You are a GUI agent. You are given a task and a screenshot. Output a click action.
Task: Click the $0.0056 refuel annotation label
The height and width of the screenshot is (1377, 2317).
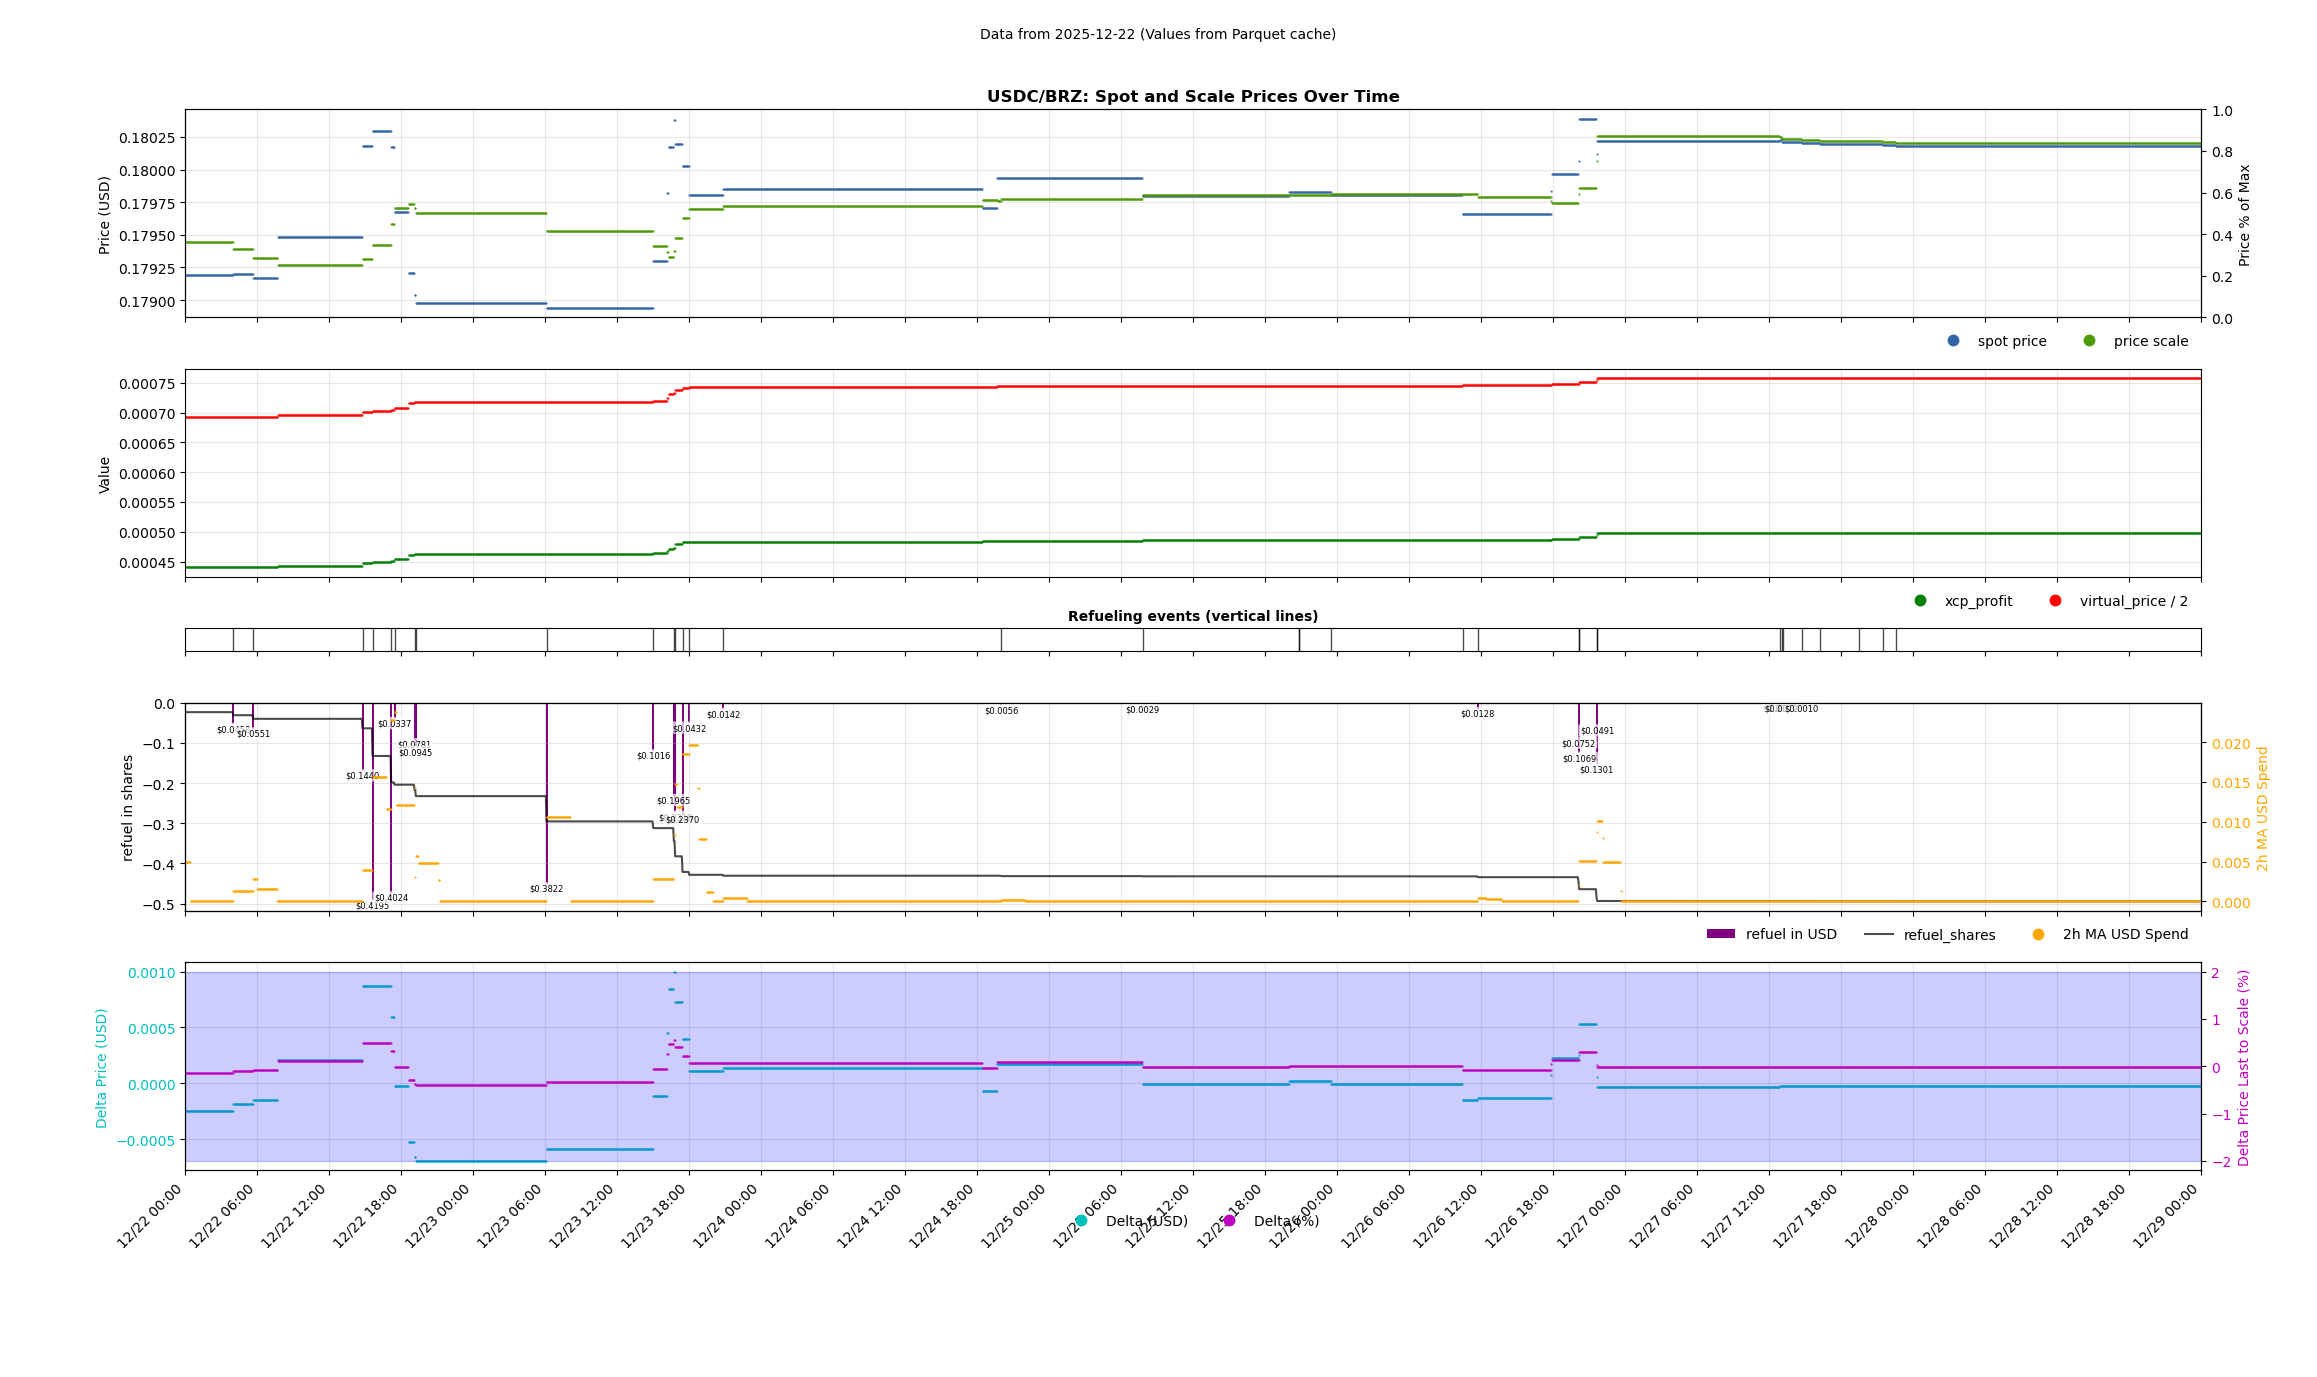click(x=1001, y=711)
